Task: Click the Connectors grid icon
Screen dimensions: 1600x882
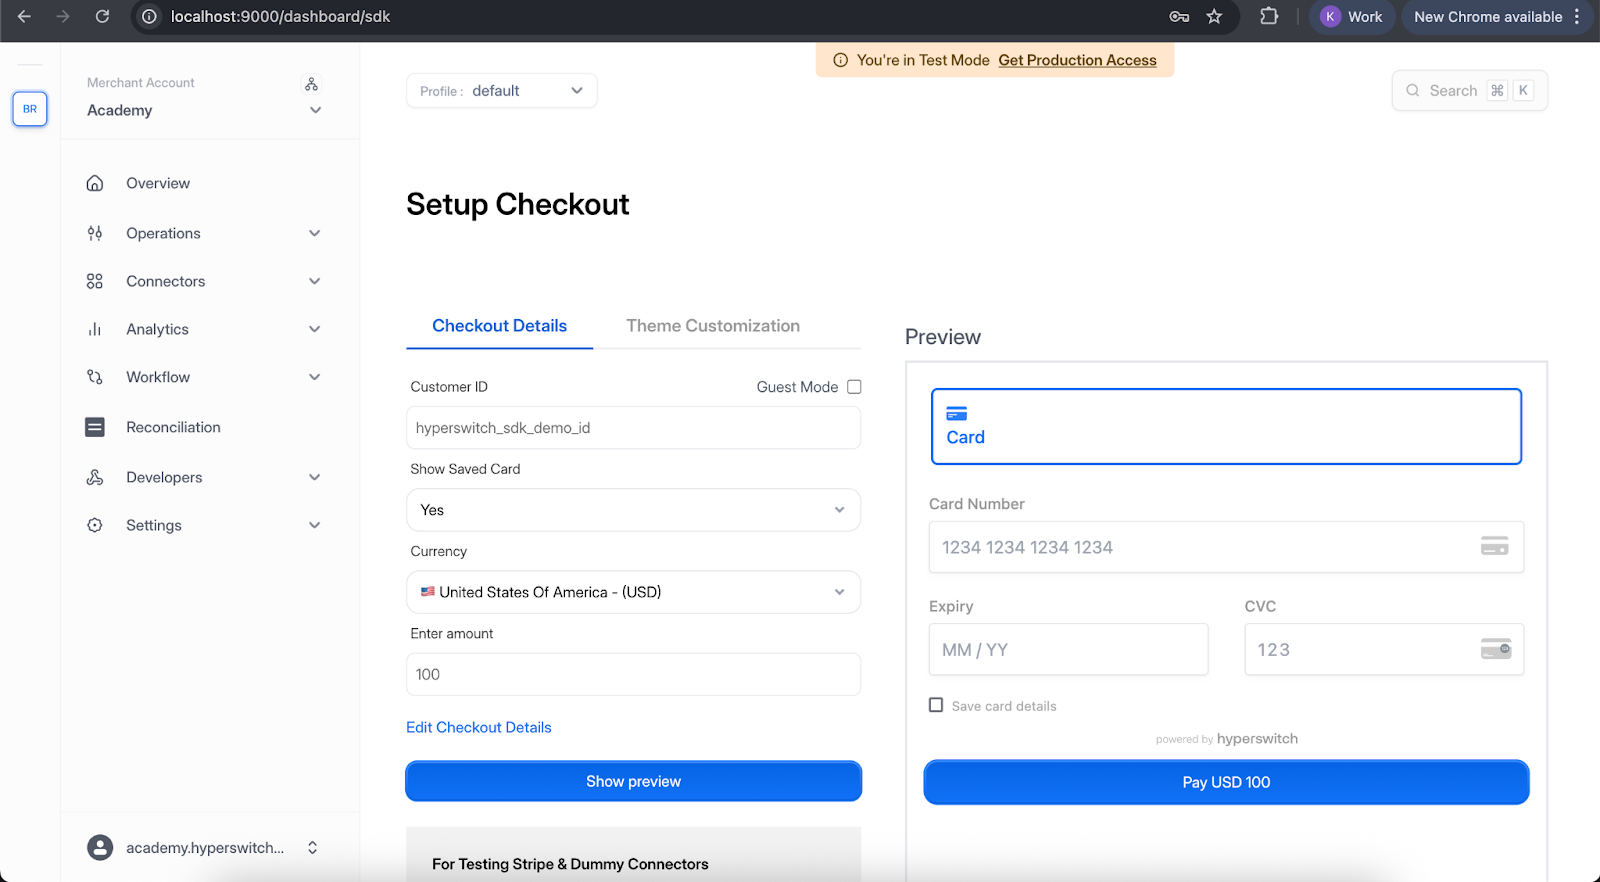Action: coord(95,281)
